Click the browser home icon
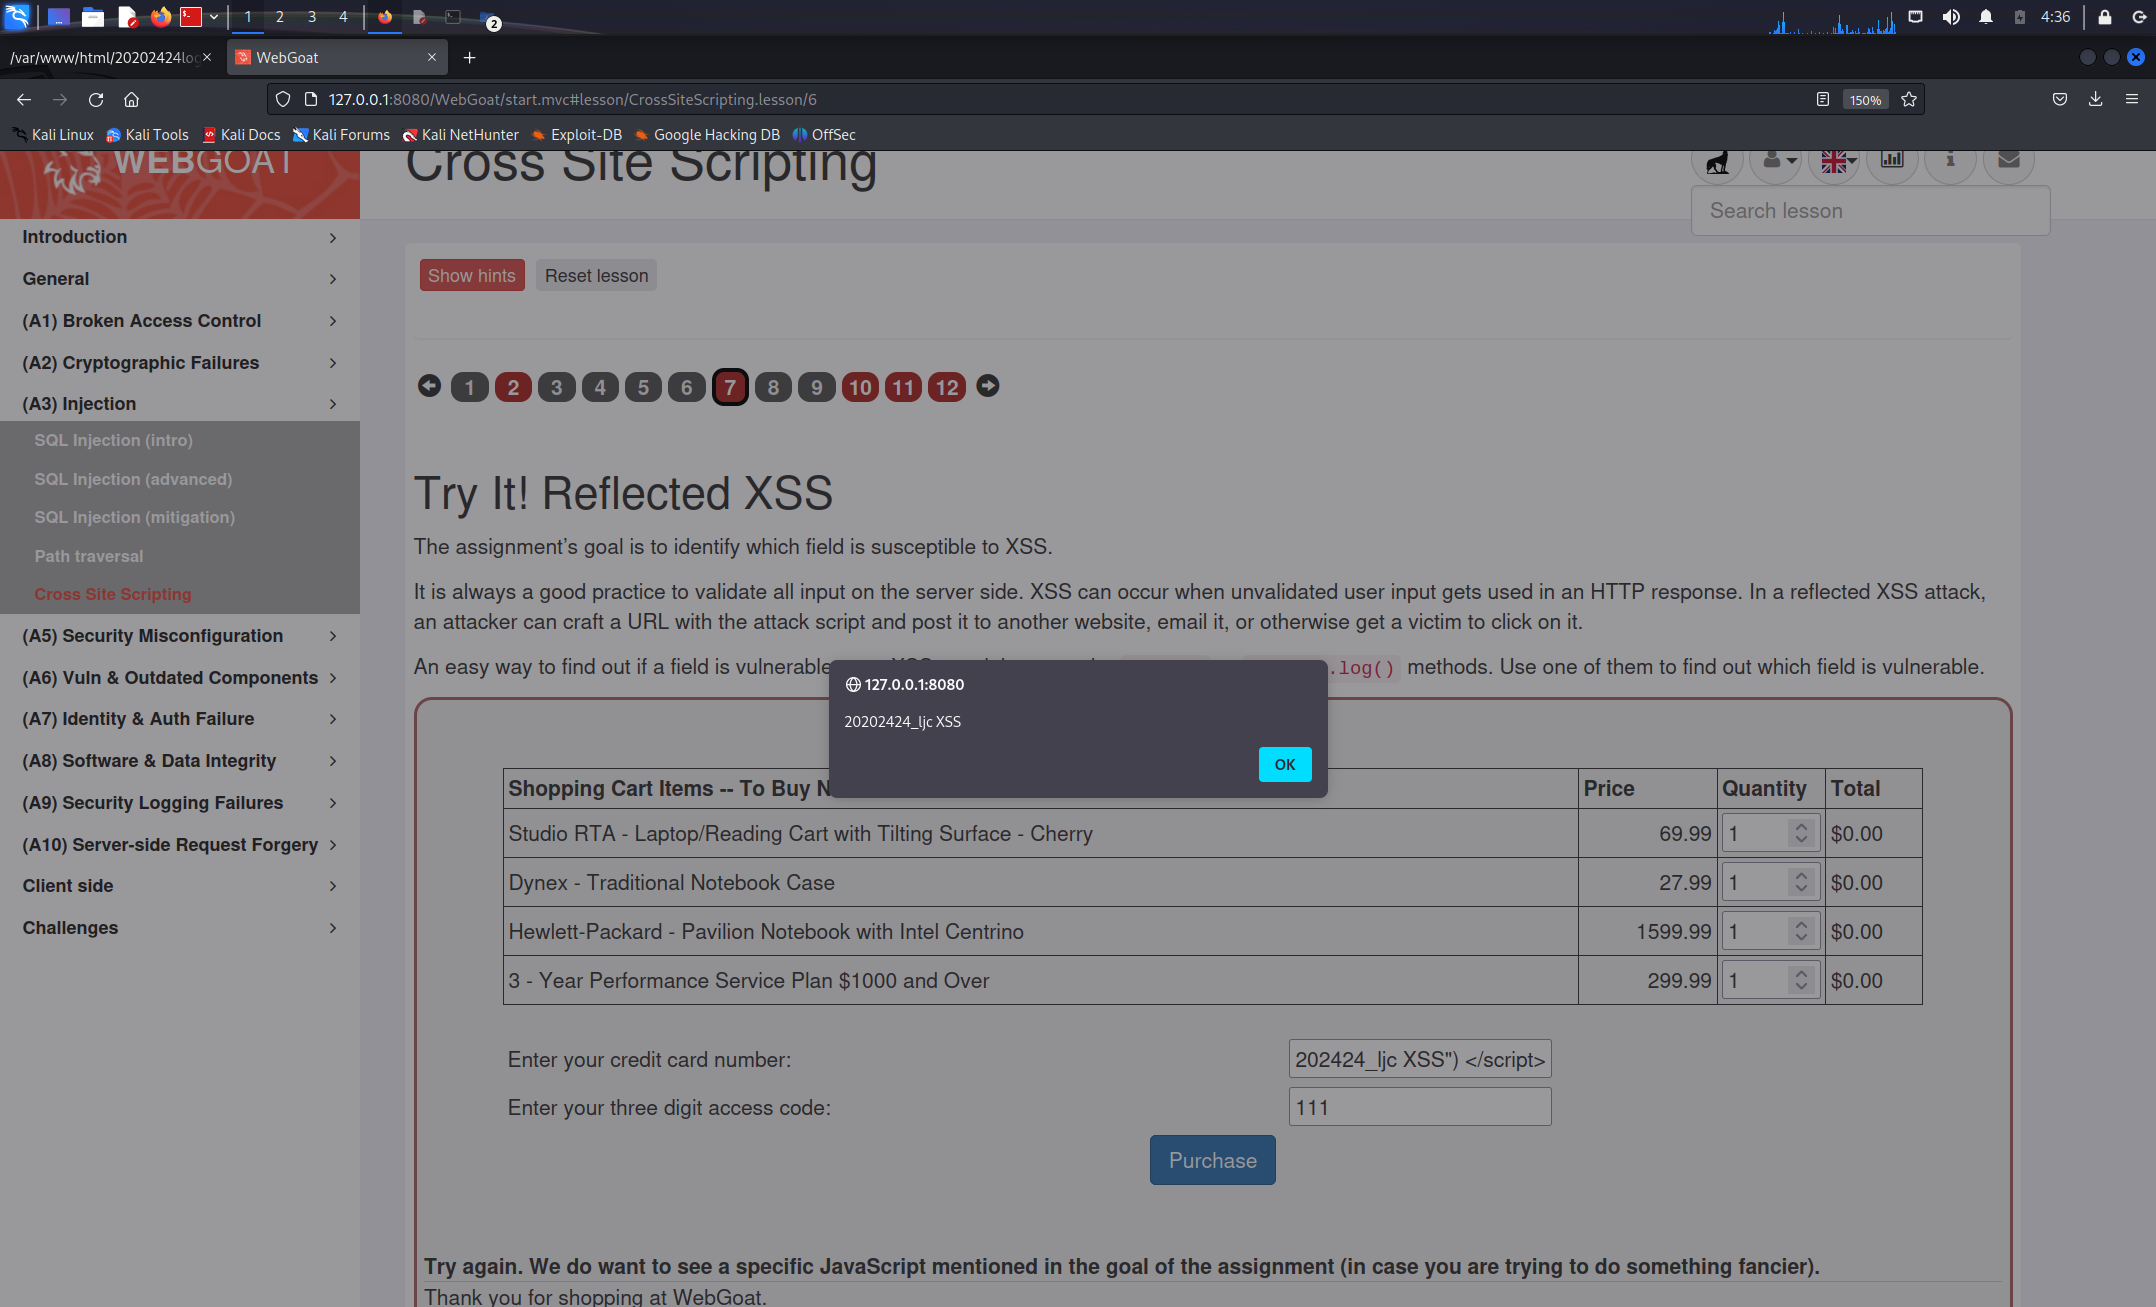 click(131, 99)
